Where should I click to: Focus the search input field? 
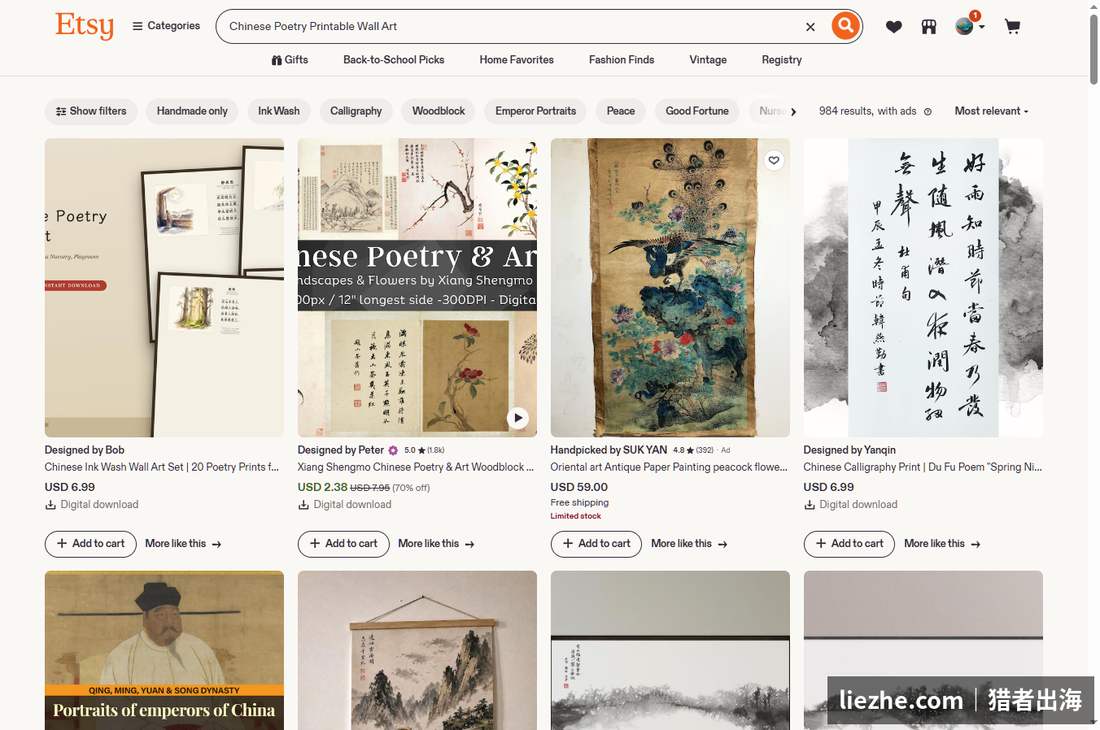512,27
